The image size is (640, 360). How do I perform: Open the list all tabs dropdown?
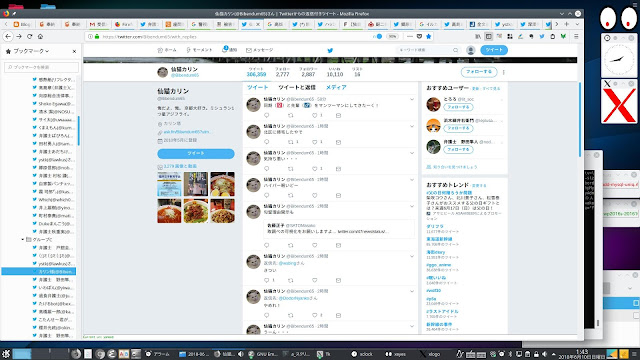point(577,24)
